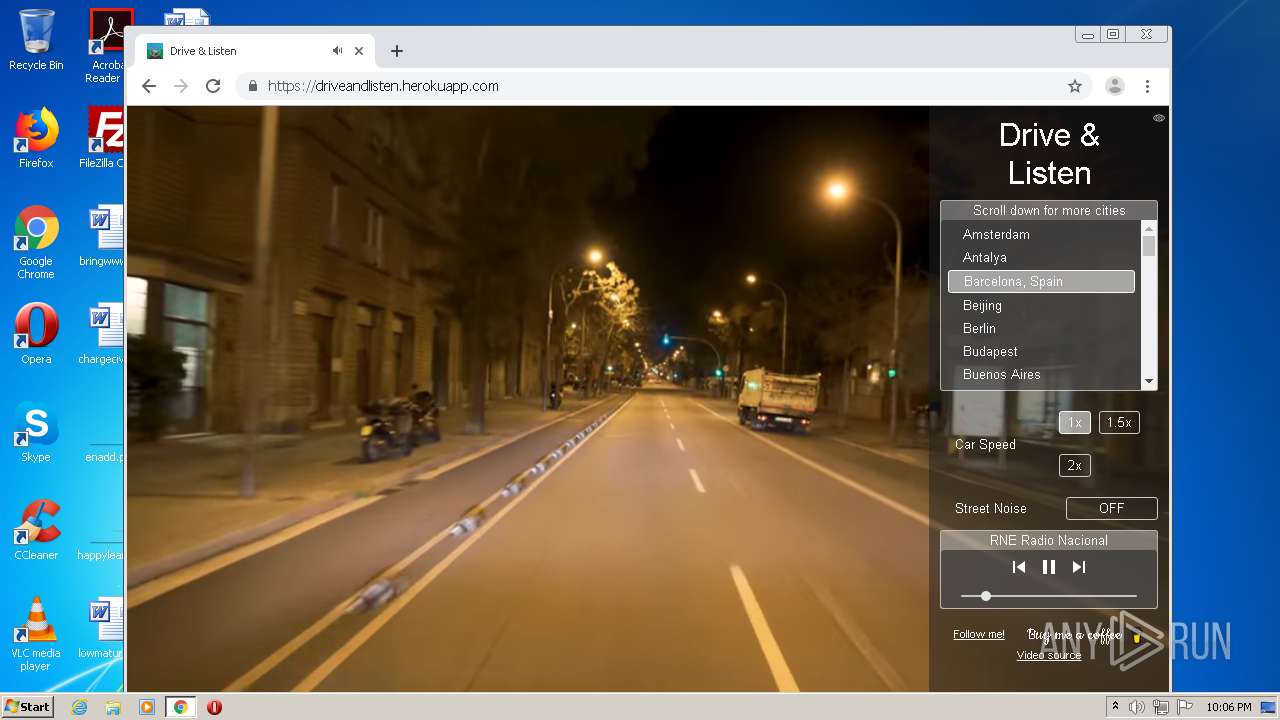
Task: Open the system volume icon in the tray
Action: click(1137, 707)
